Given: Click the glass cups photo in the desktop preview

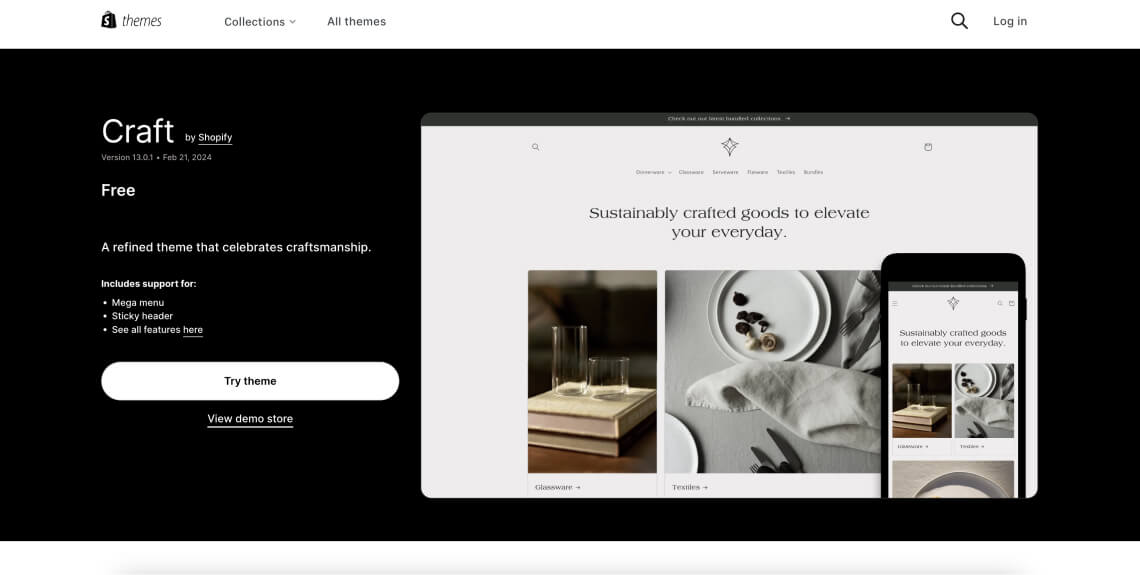Looking at the screenshot, I should click(x=592, y=371).
